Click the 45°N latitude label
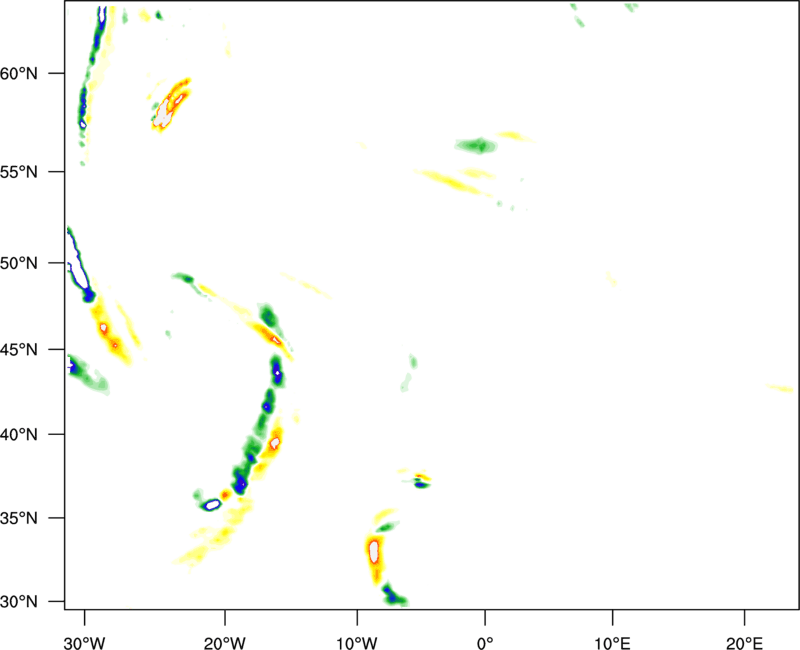The image size is (800, 650). pyautogui.click(x=19, y=349)
